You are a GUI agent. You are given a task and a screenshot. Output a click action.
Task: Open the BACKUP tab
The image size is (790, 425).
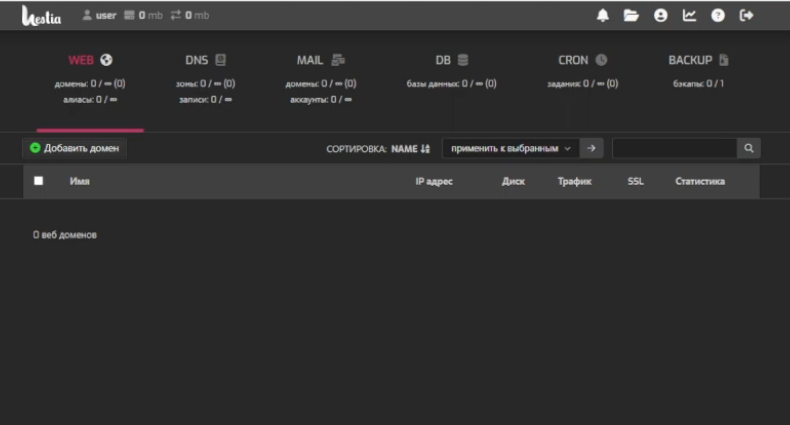pos(698,60)
